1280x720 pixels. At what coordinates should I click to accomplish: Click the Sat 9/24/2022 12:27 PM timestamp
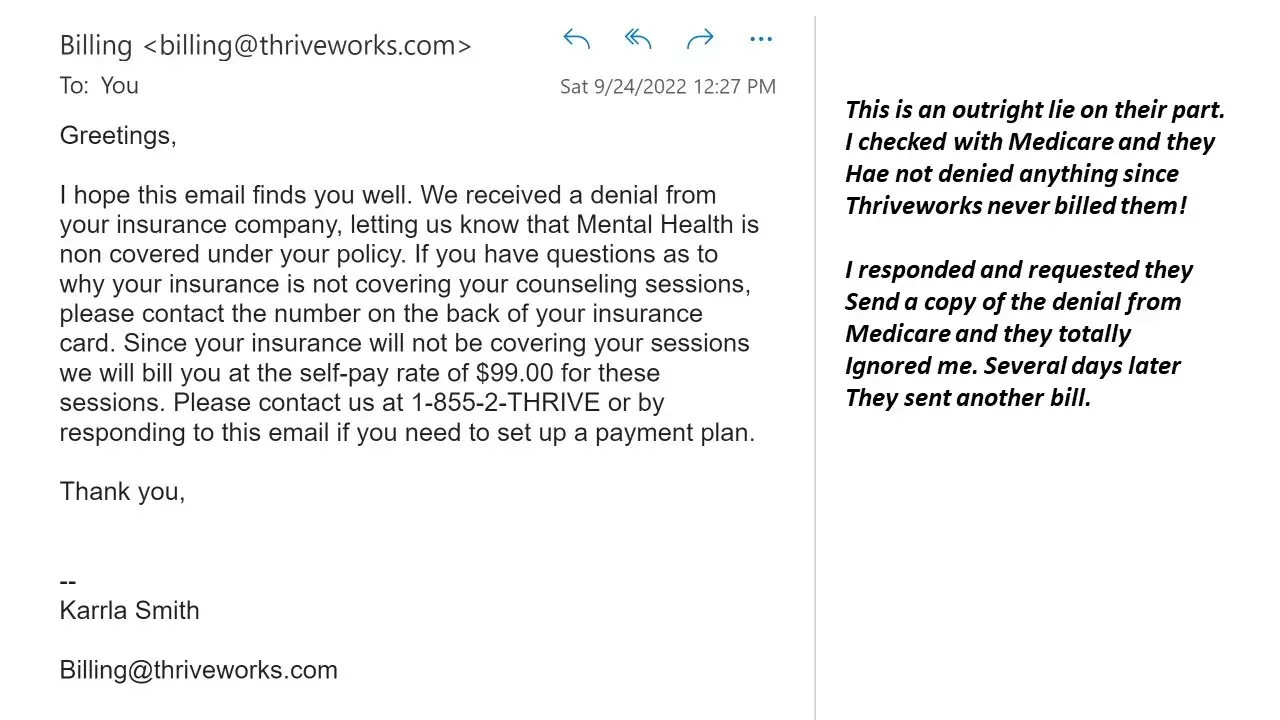click(x=667, y=87)
